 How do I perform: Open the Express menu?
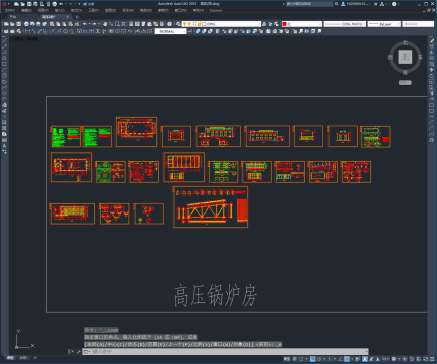[x=216, y=10]
